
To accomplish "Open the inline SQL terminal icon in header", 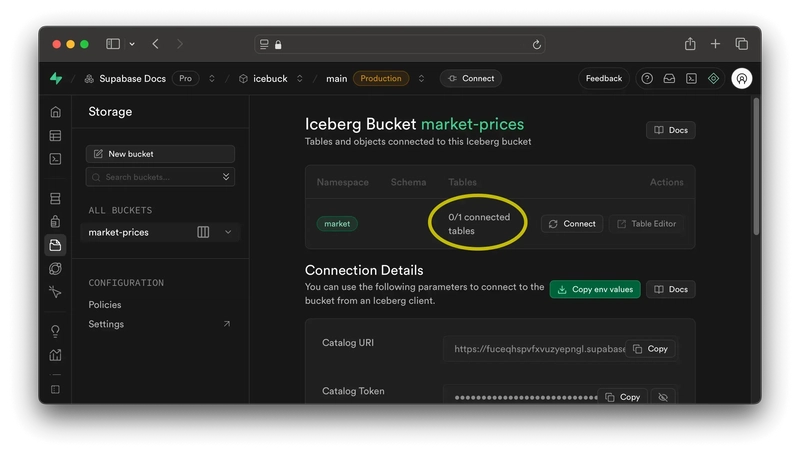I will tap(691, 79).
